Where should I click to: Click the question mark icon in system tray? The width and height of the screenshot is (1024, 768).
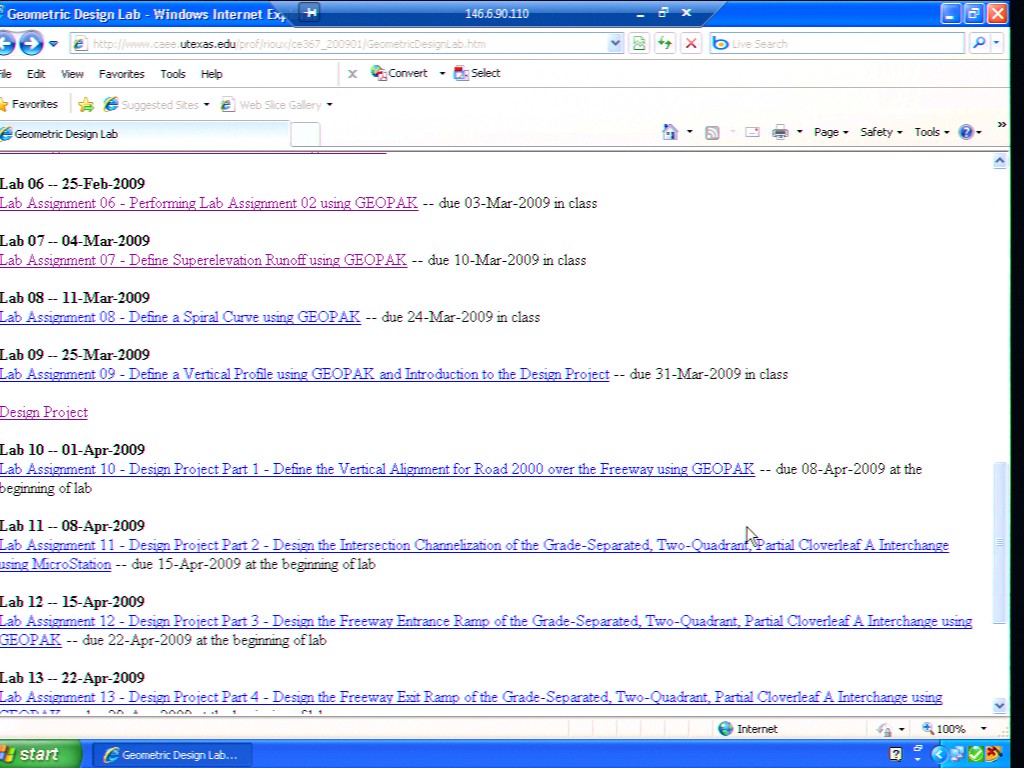(896, 754)
